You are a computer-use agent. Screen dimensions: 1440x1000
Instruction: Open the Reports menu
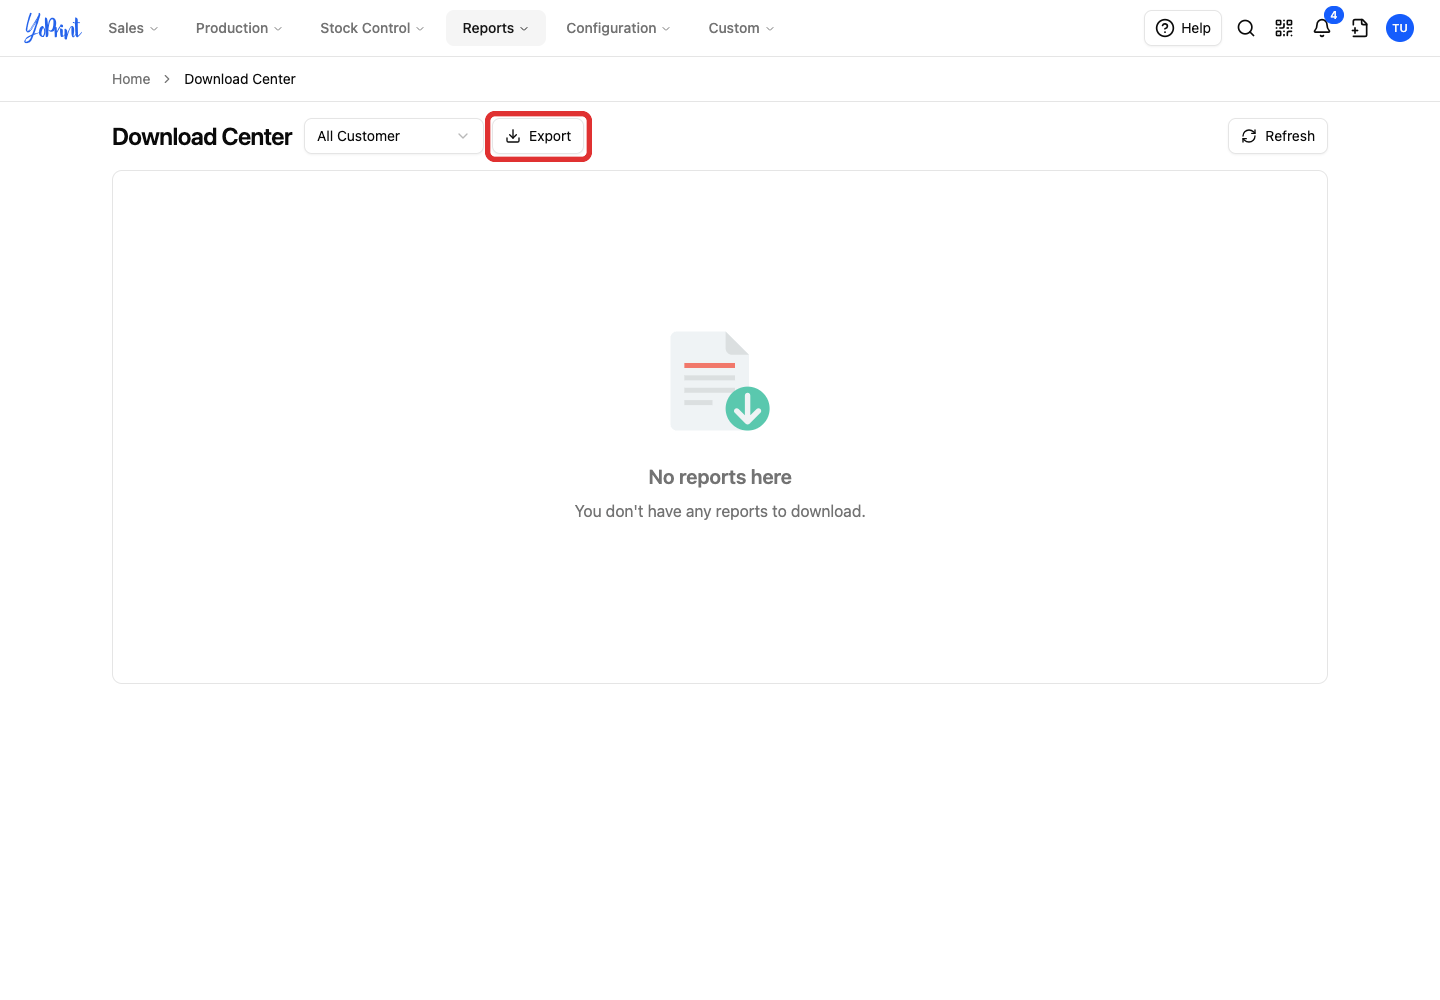(x=496, y=28)
